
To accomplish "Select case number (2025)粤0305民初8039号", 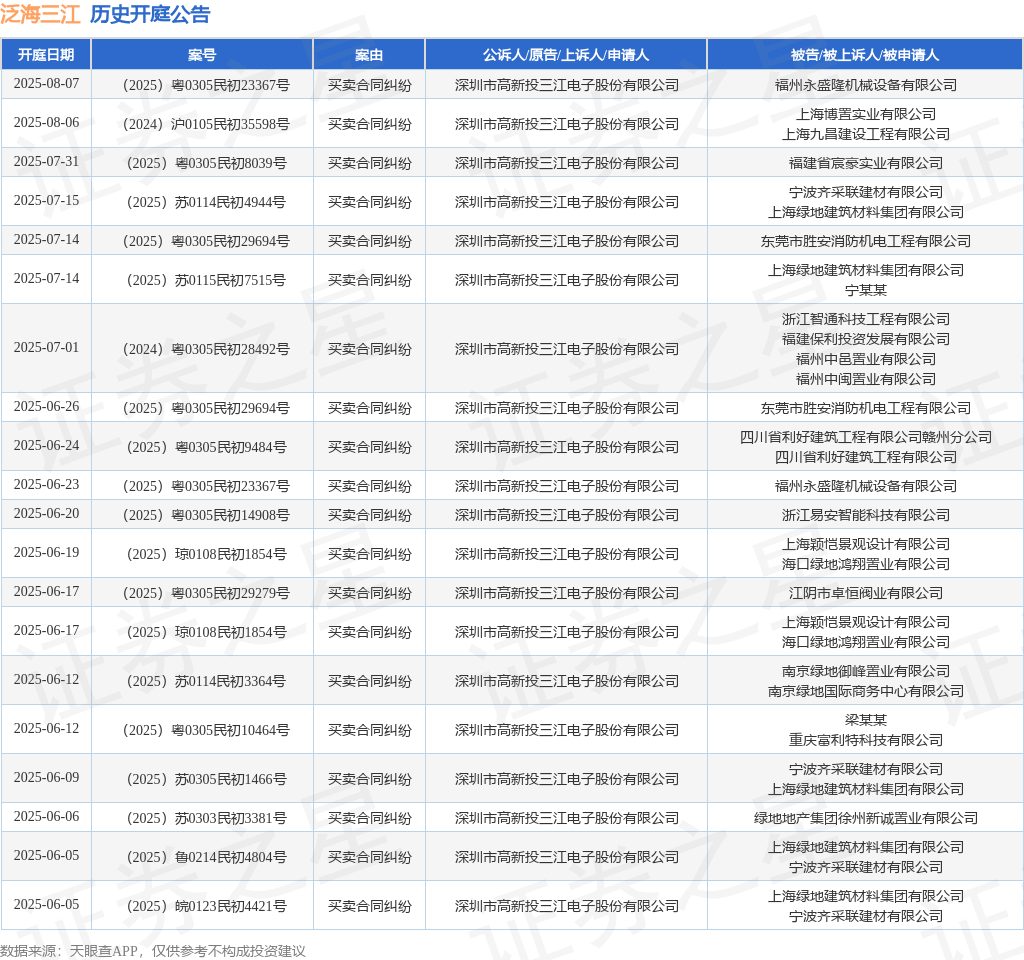I will tap(205, 163).
